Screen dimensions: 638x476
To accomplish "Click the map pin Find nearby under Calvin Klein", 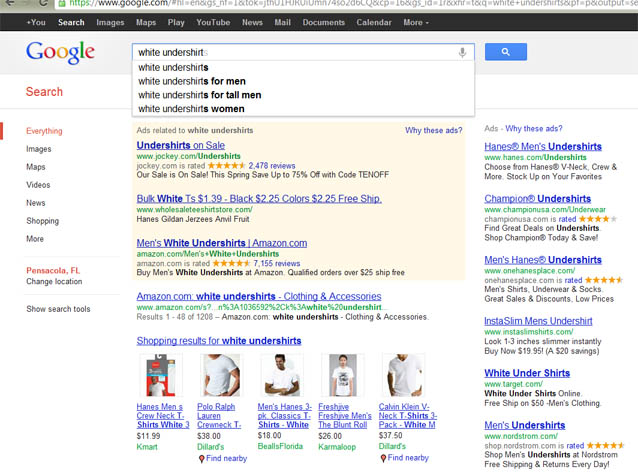I will tap(404, 458).
